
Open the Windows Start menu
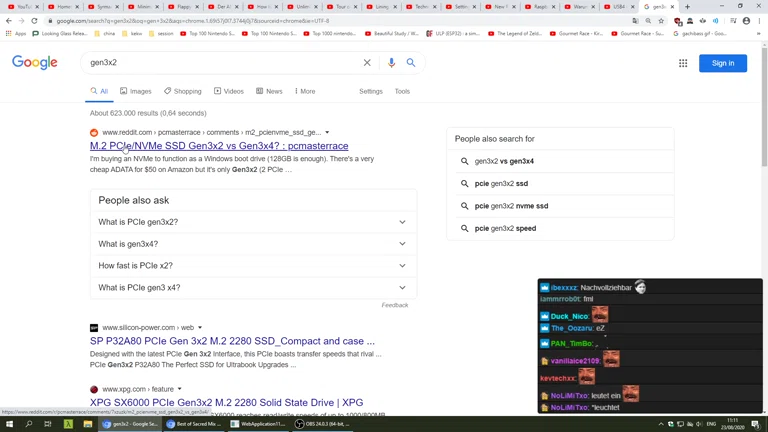coord(9,424)
